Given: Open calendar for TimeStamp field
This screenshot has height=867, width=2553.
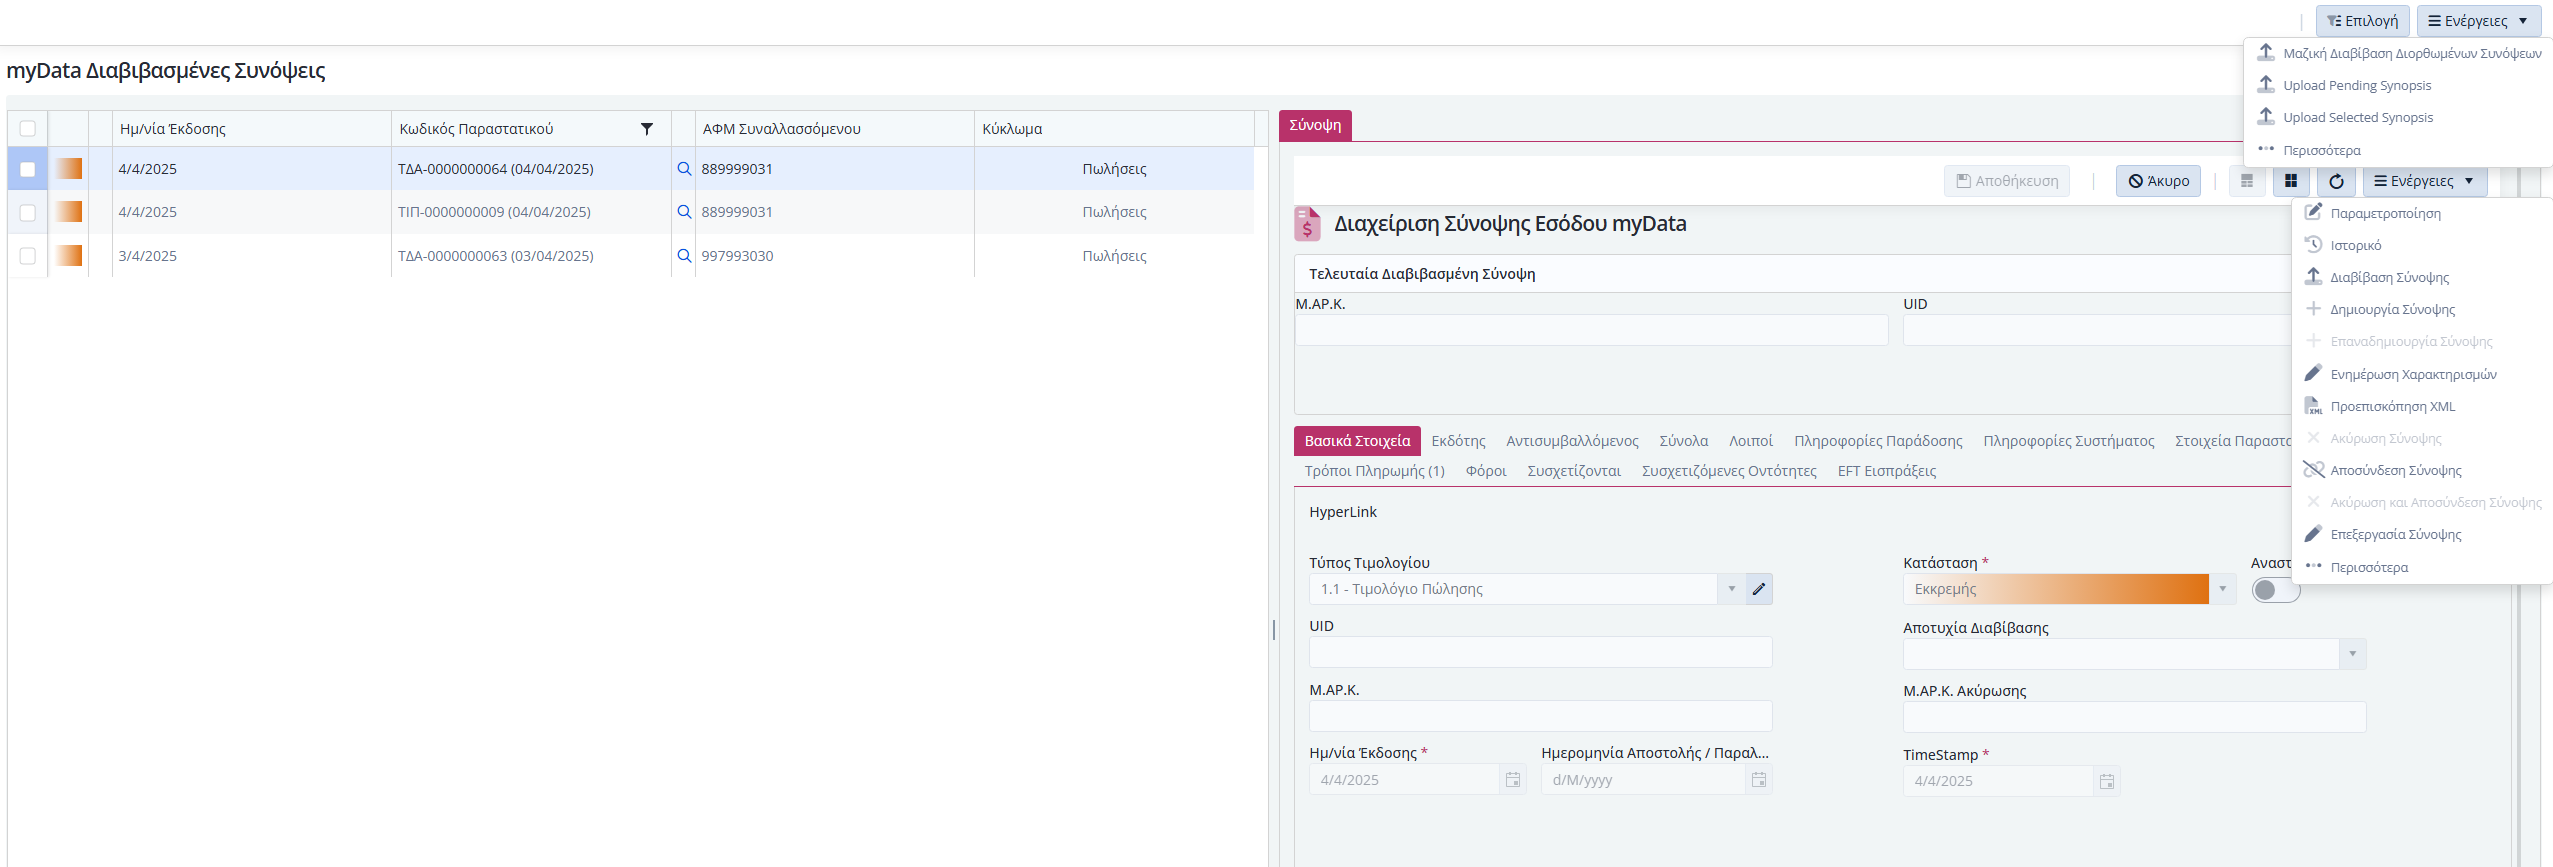Looking at the screenshot, I should click(2107, 782).
